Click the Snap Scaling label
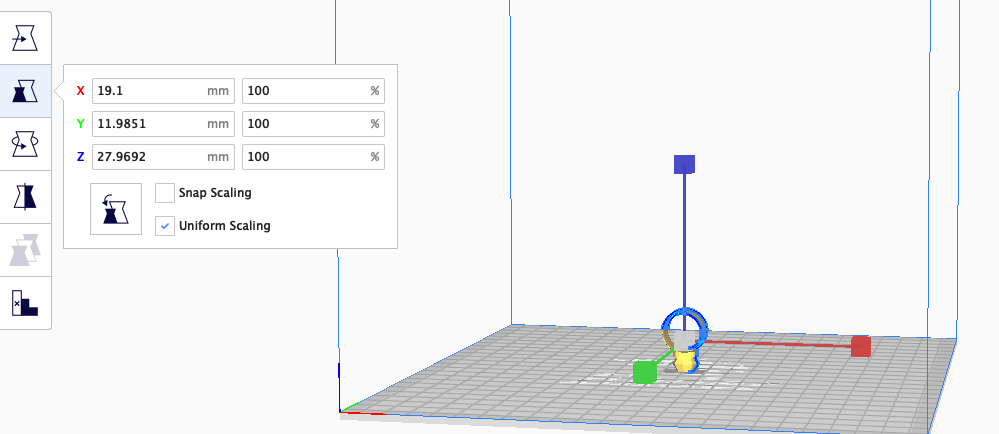 [x=215, y=192]
